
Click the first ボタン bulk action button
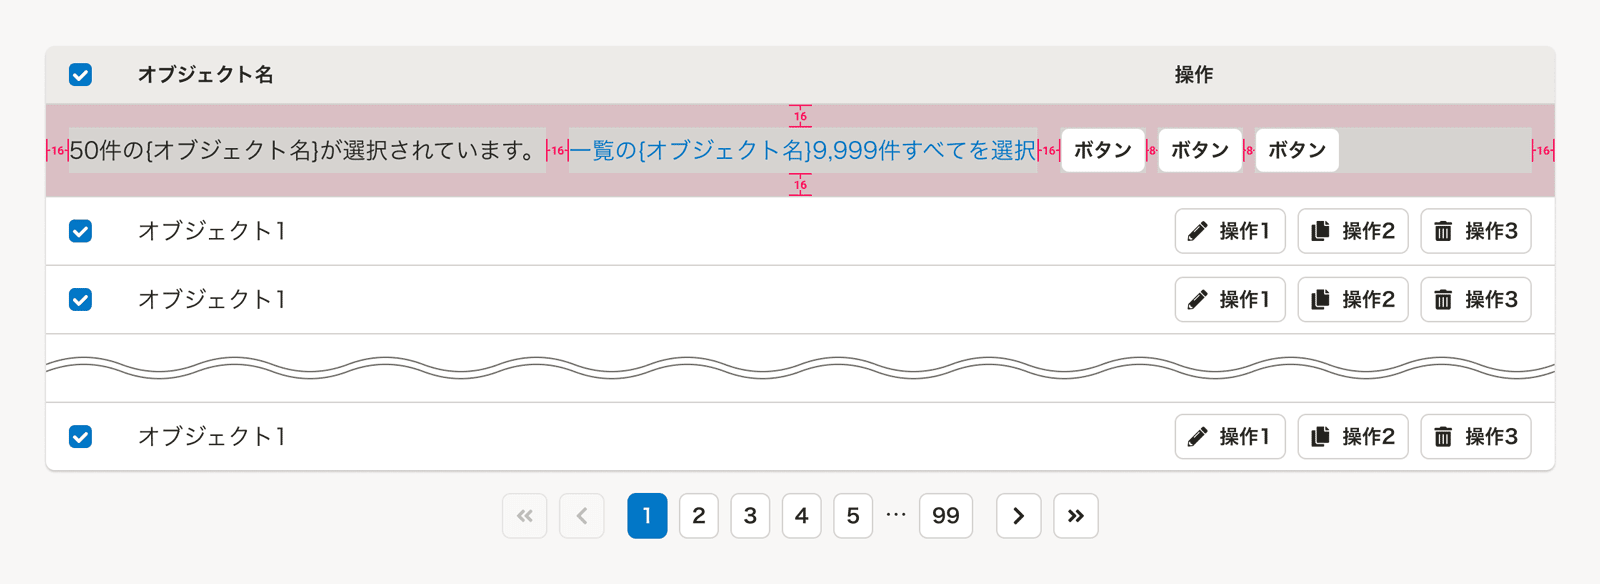point(1102,151)
